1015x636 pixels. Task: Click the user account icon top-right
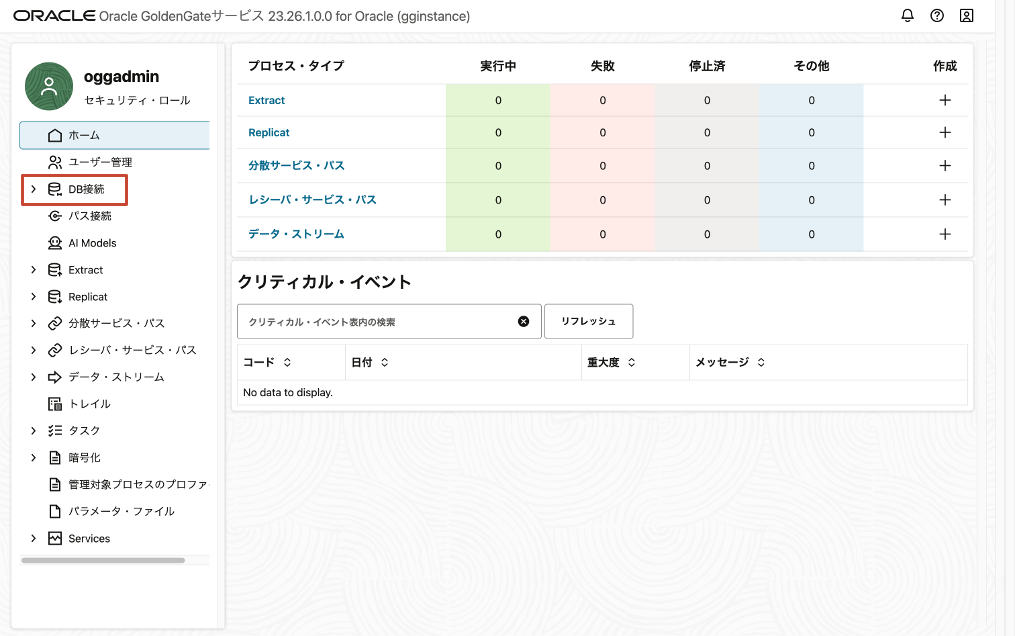click(966, 15)
